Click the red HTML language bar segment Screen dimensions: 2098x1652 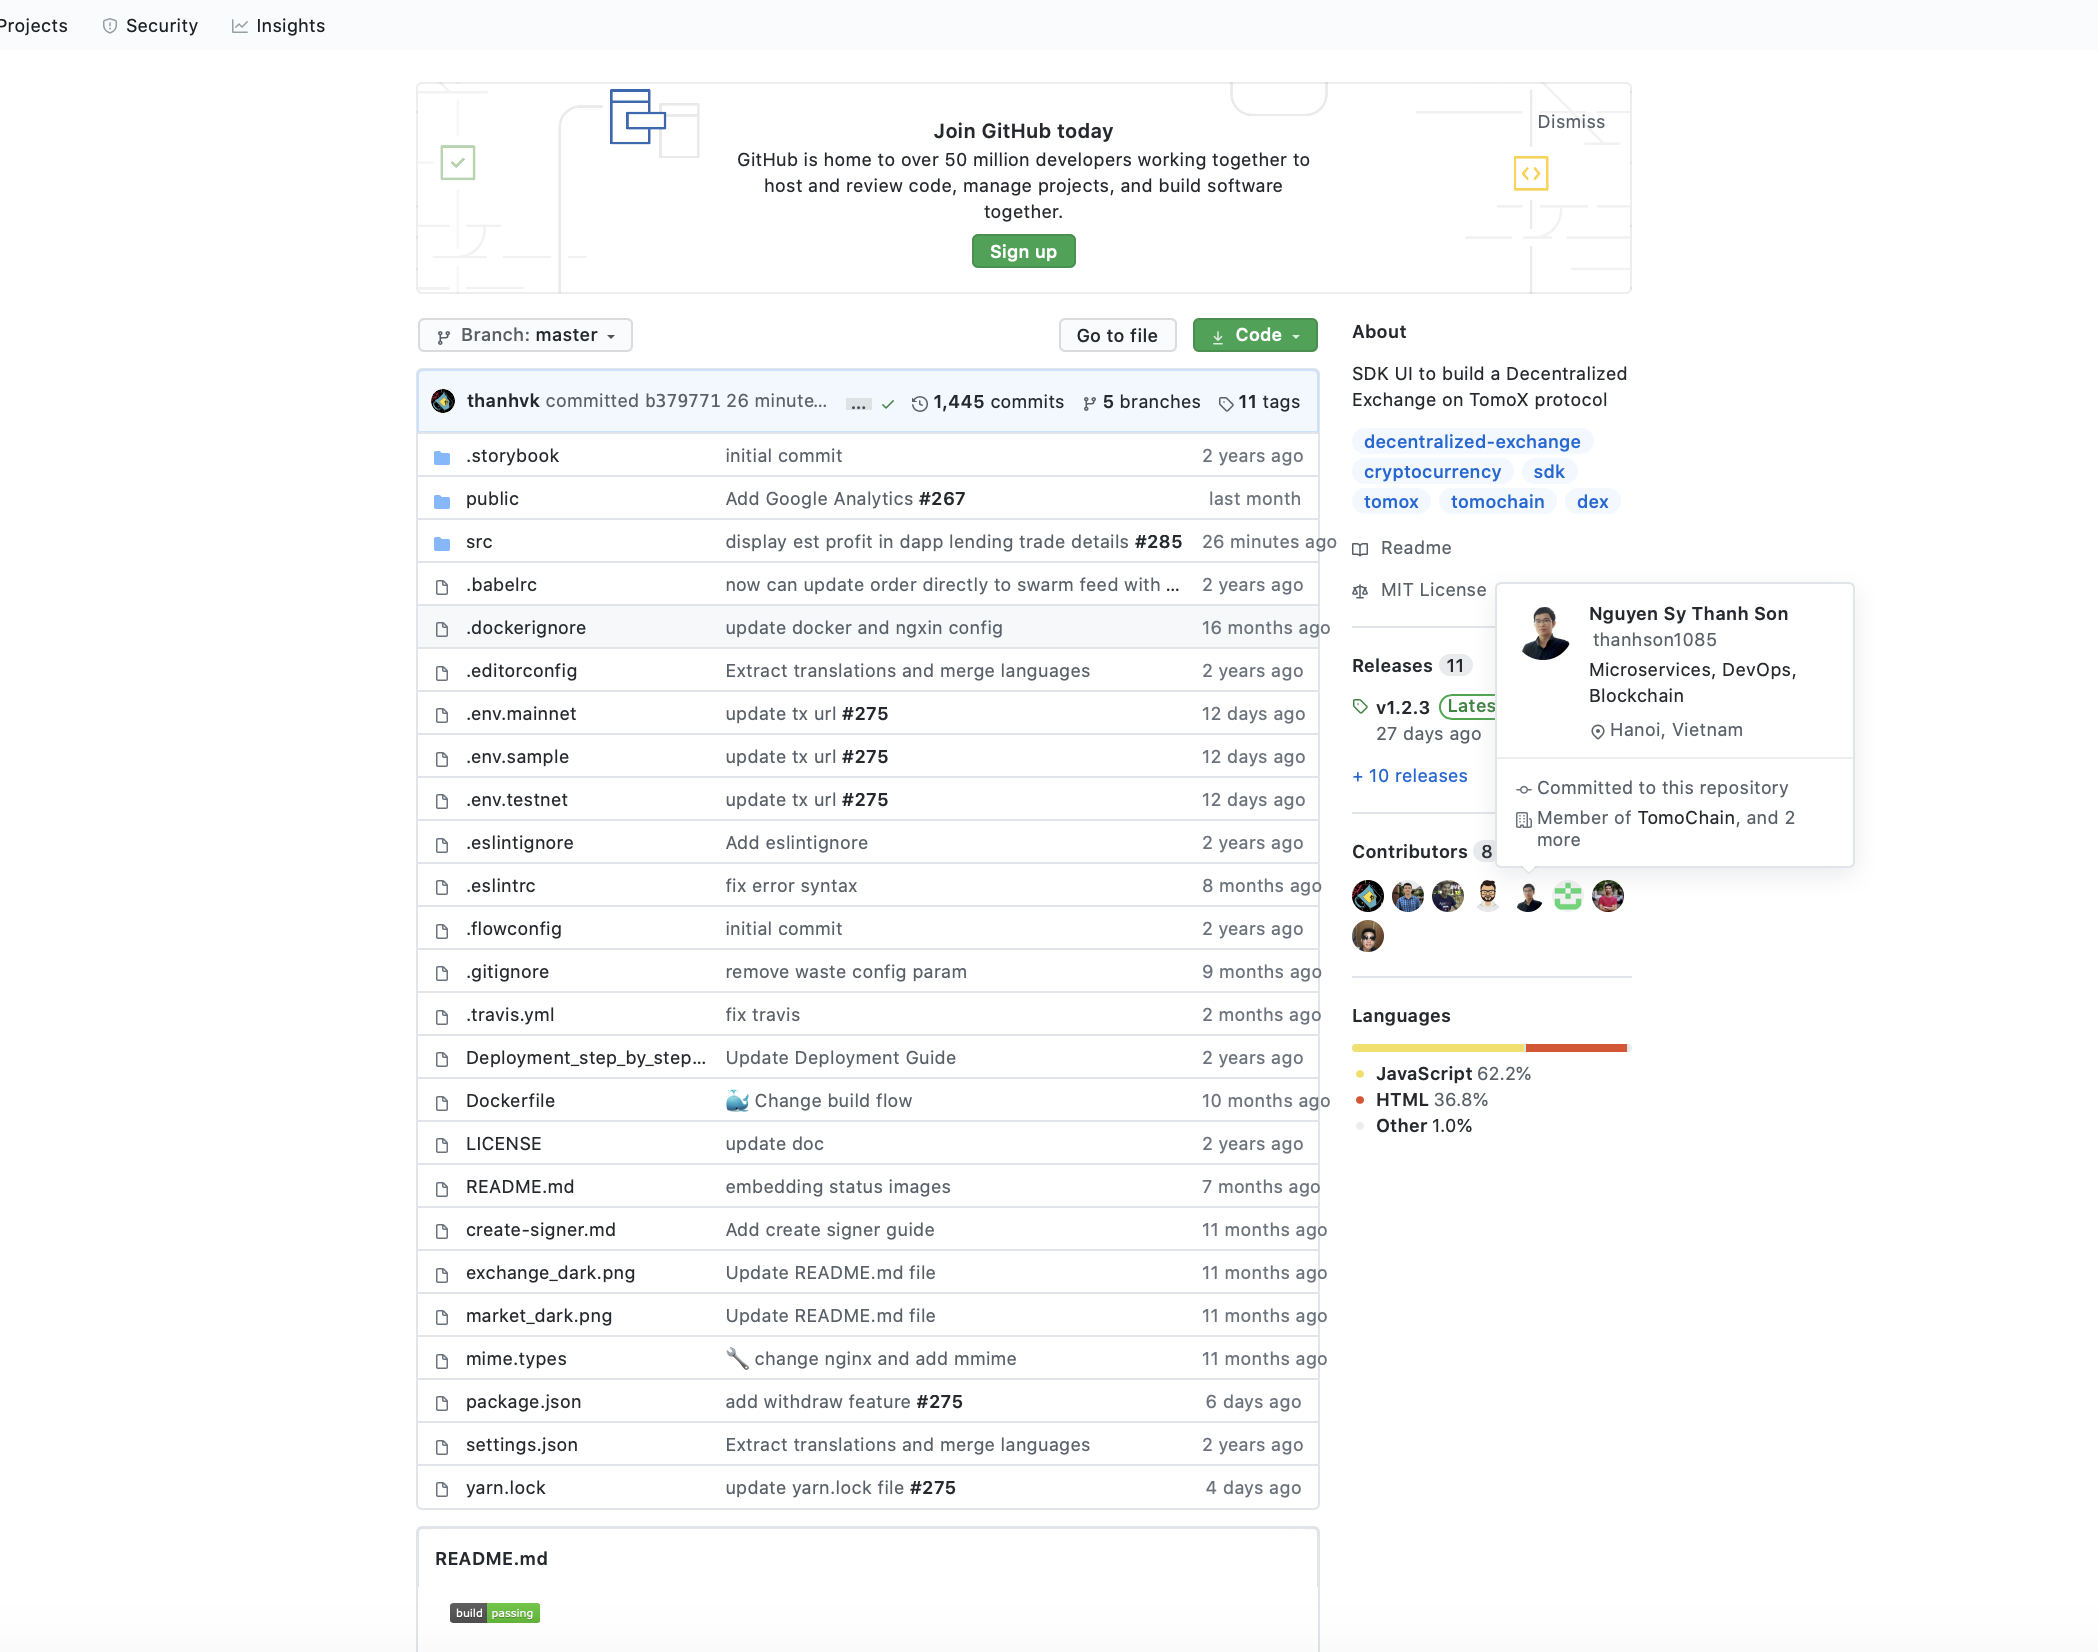1576,1048
